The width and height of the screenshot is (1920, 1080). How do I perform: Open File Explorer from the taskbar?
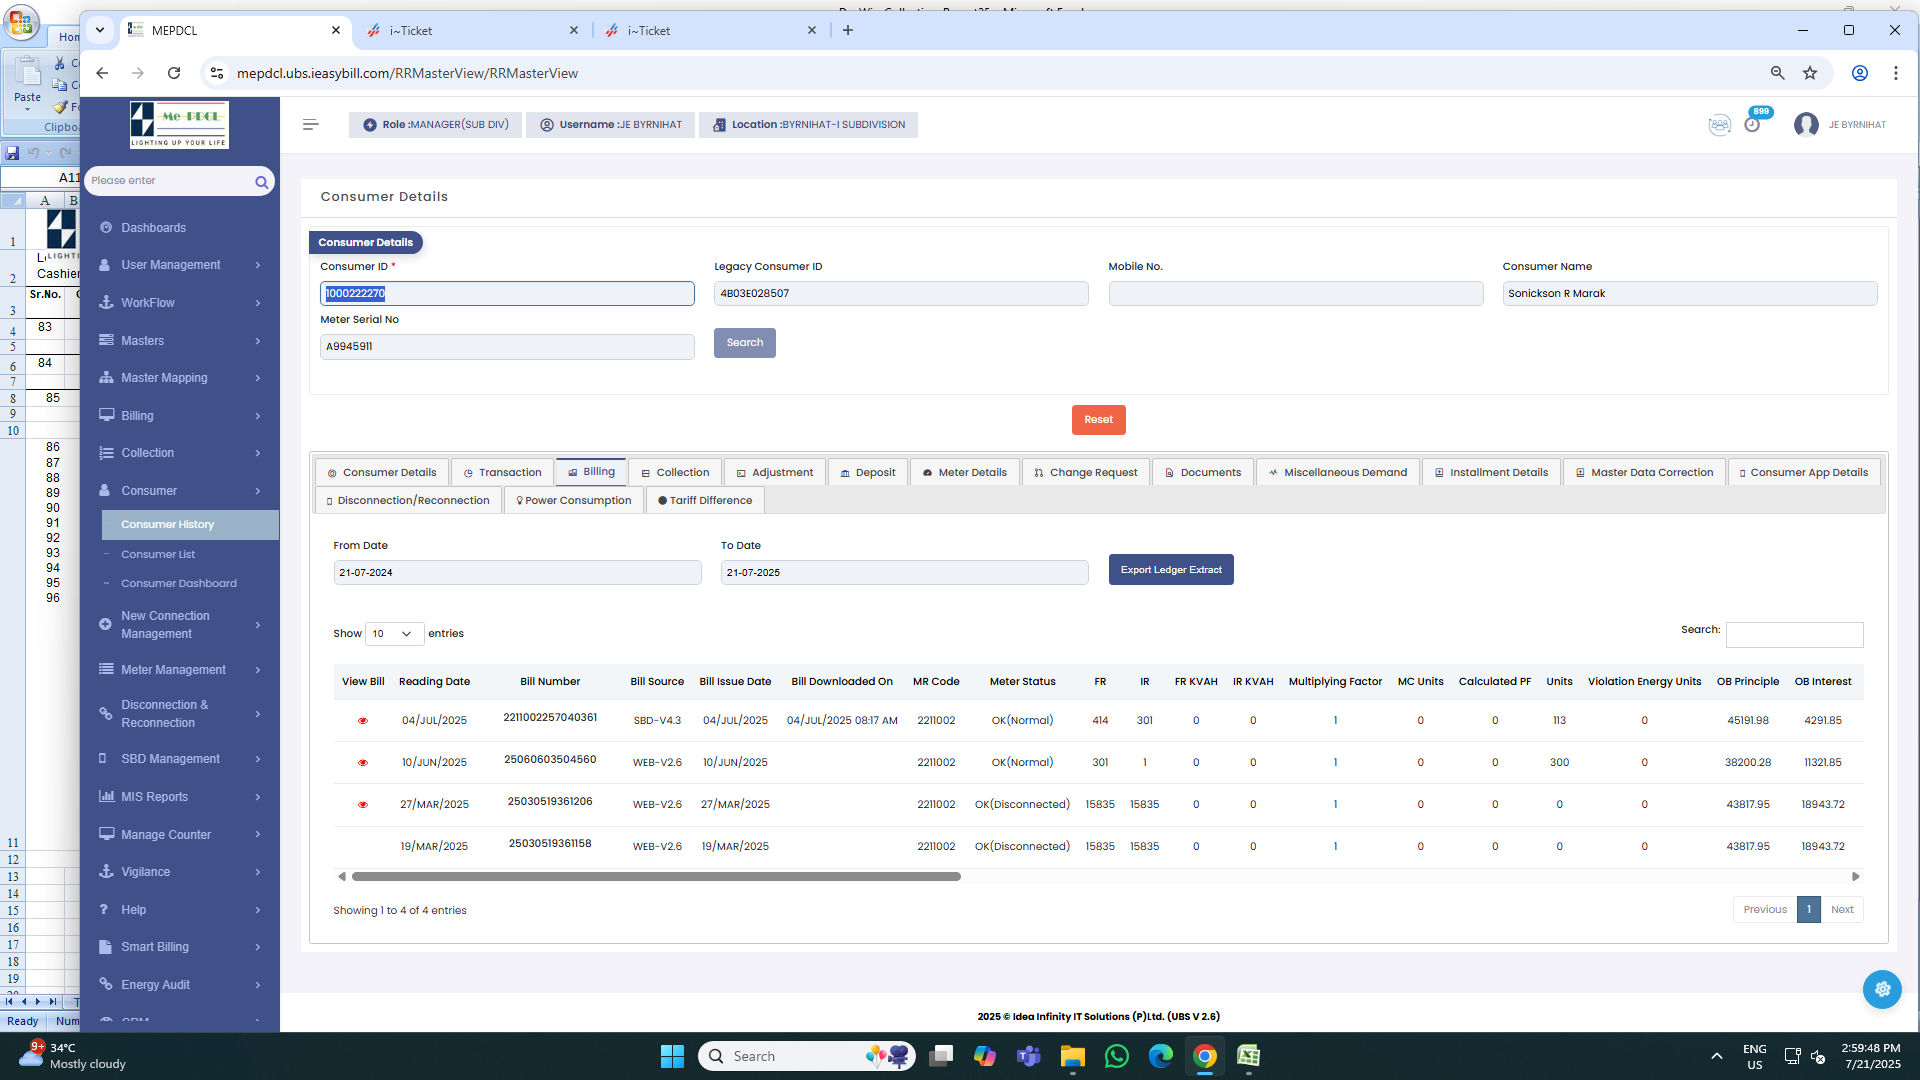click(x=1073, y=1056)
